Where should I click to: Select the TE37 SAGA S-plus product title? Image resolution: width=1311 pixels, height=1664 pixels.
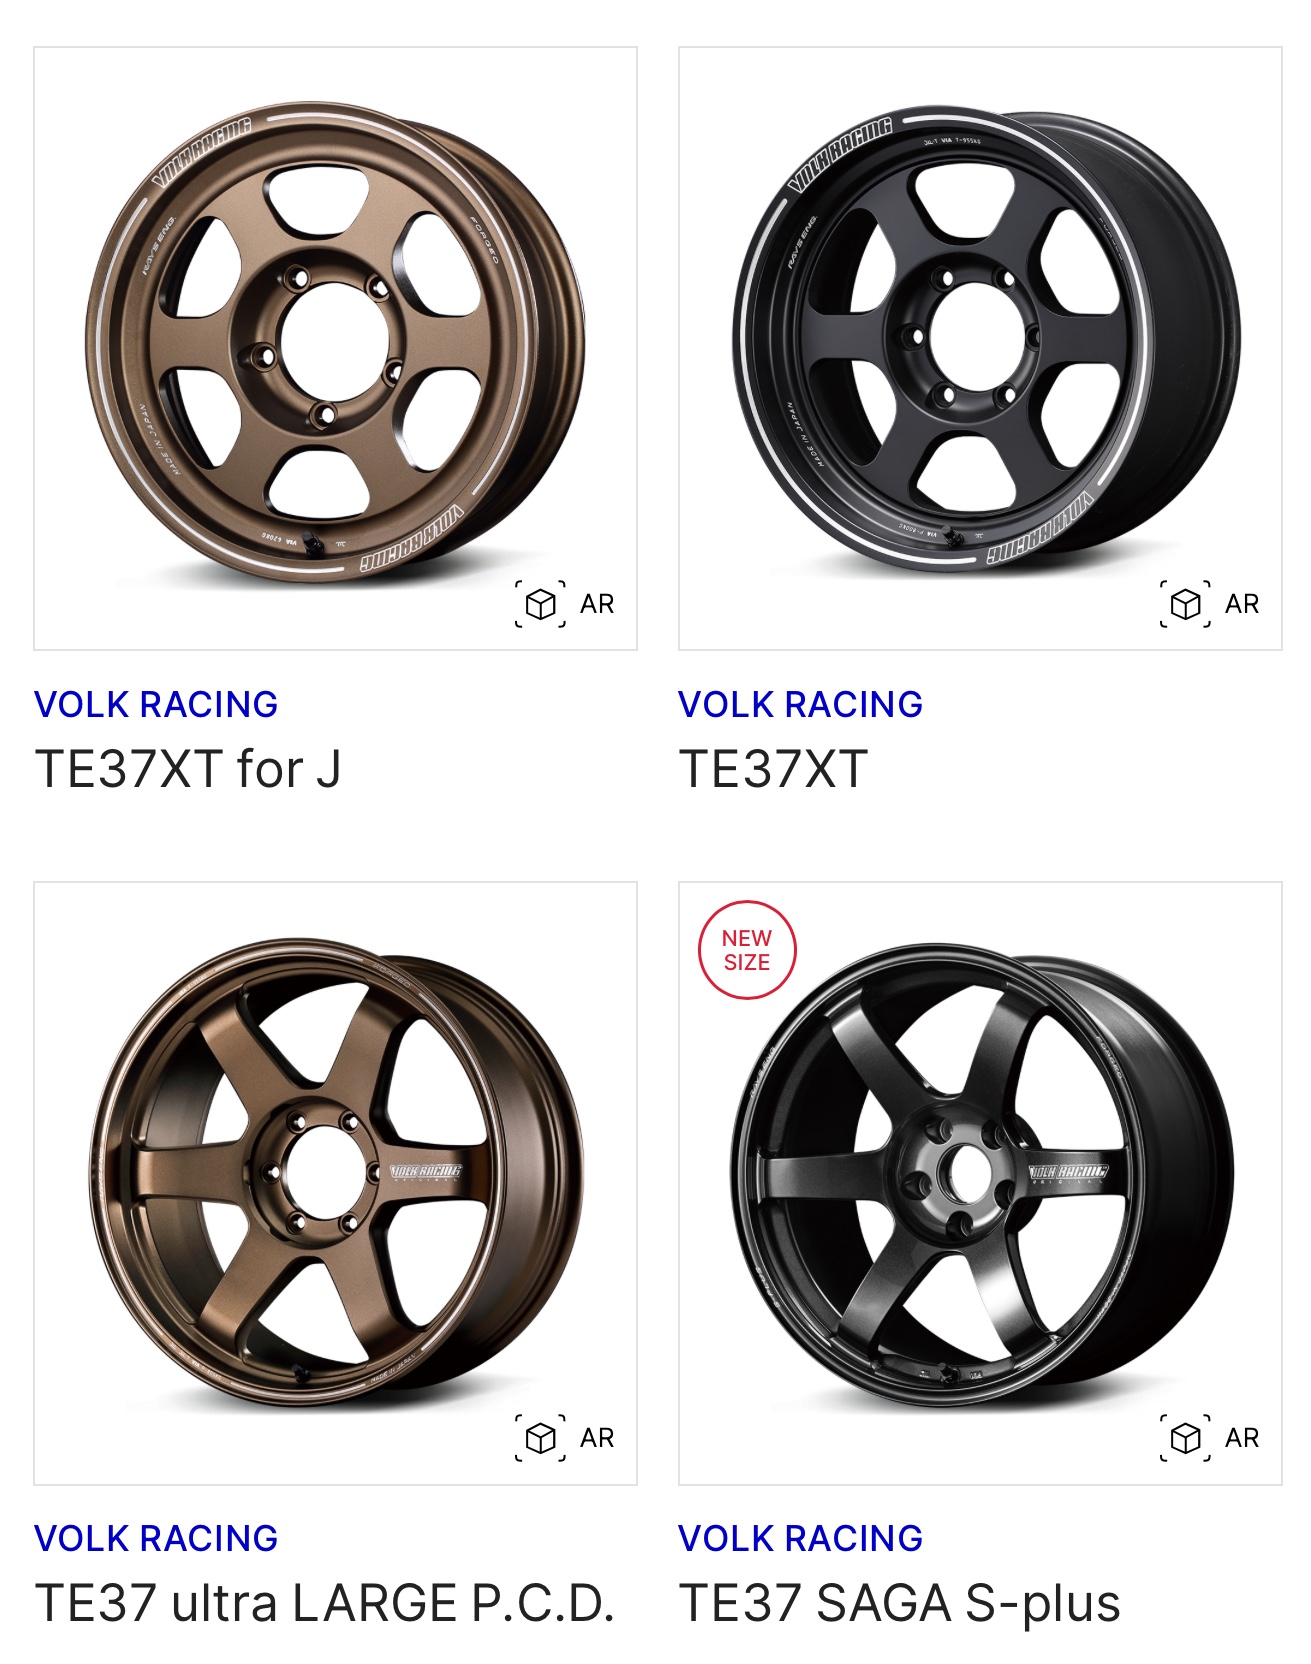coord(900,1603)
